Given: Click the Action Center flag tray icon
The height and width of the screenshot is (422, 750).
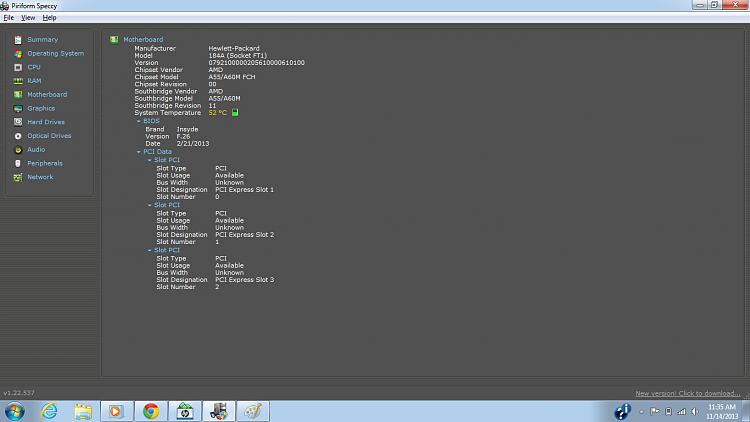Looking at the screenshot, I should coord(655,411).
